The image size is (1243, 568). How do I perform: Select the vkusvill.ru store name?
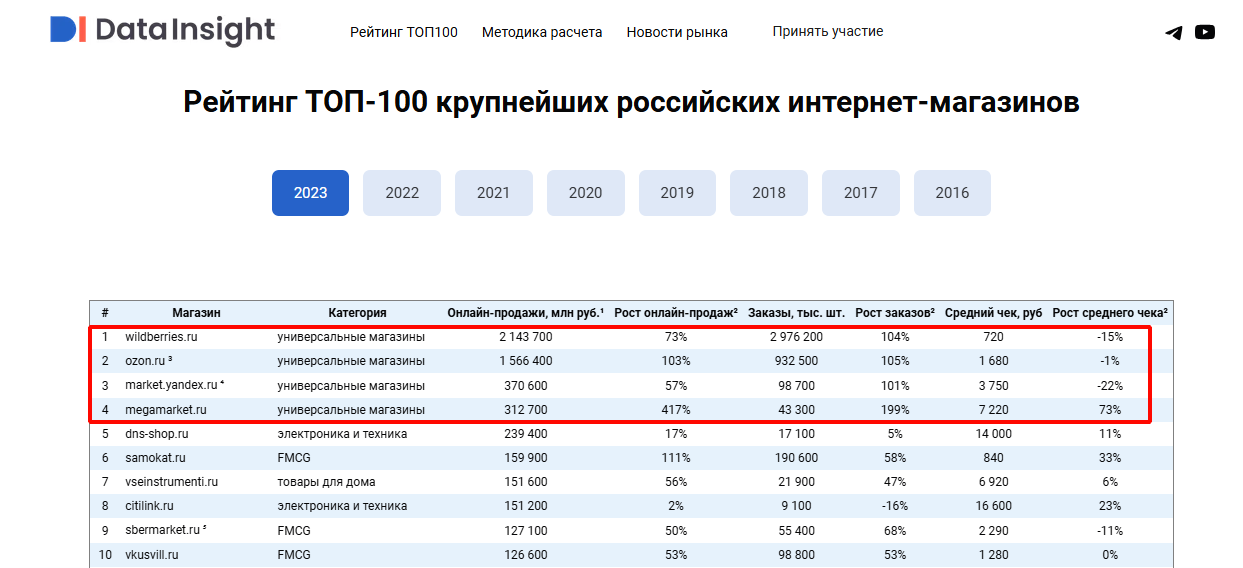[x=151, y=554]
